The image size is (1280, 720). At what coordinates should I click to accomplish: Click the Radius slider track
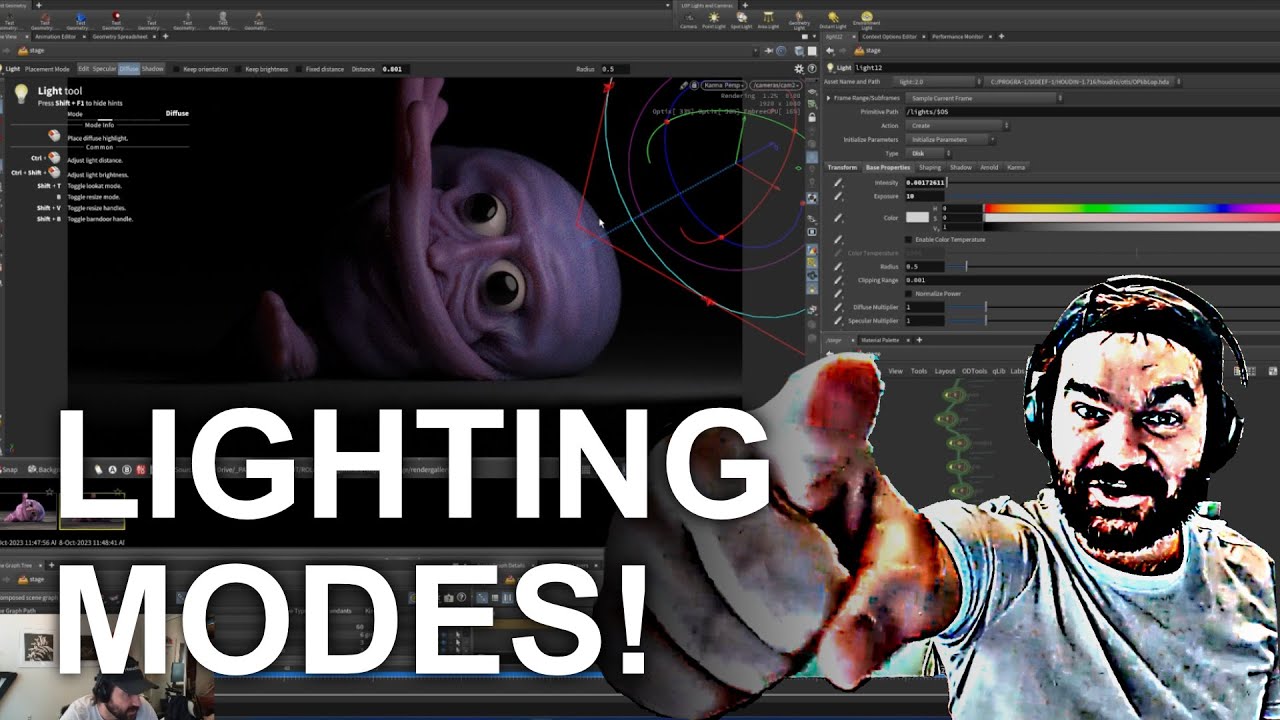(x=1115, y=267)
